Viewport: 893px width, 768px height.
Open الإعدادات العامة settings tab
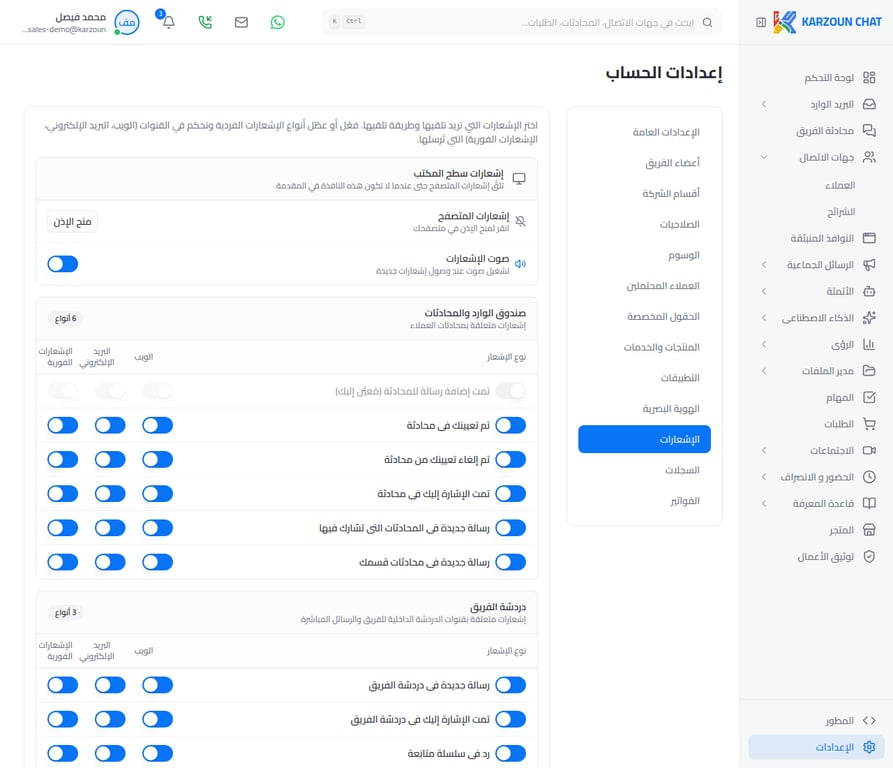(644, 132)
